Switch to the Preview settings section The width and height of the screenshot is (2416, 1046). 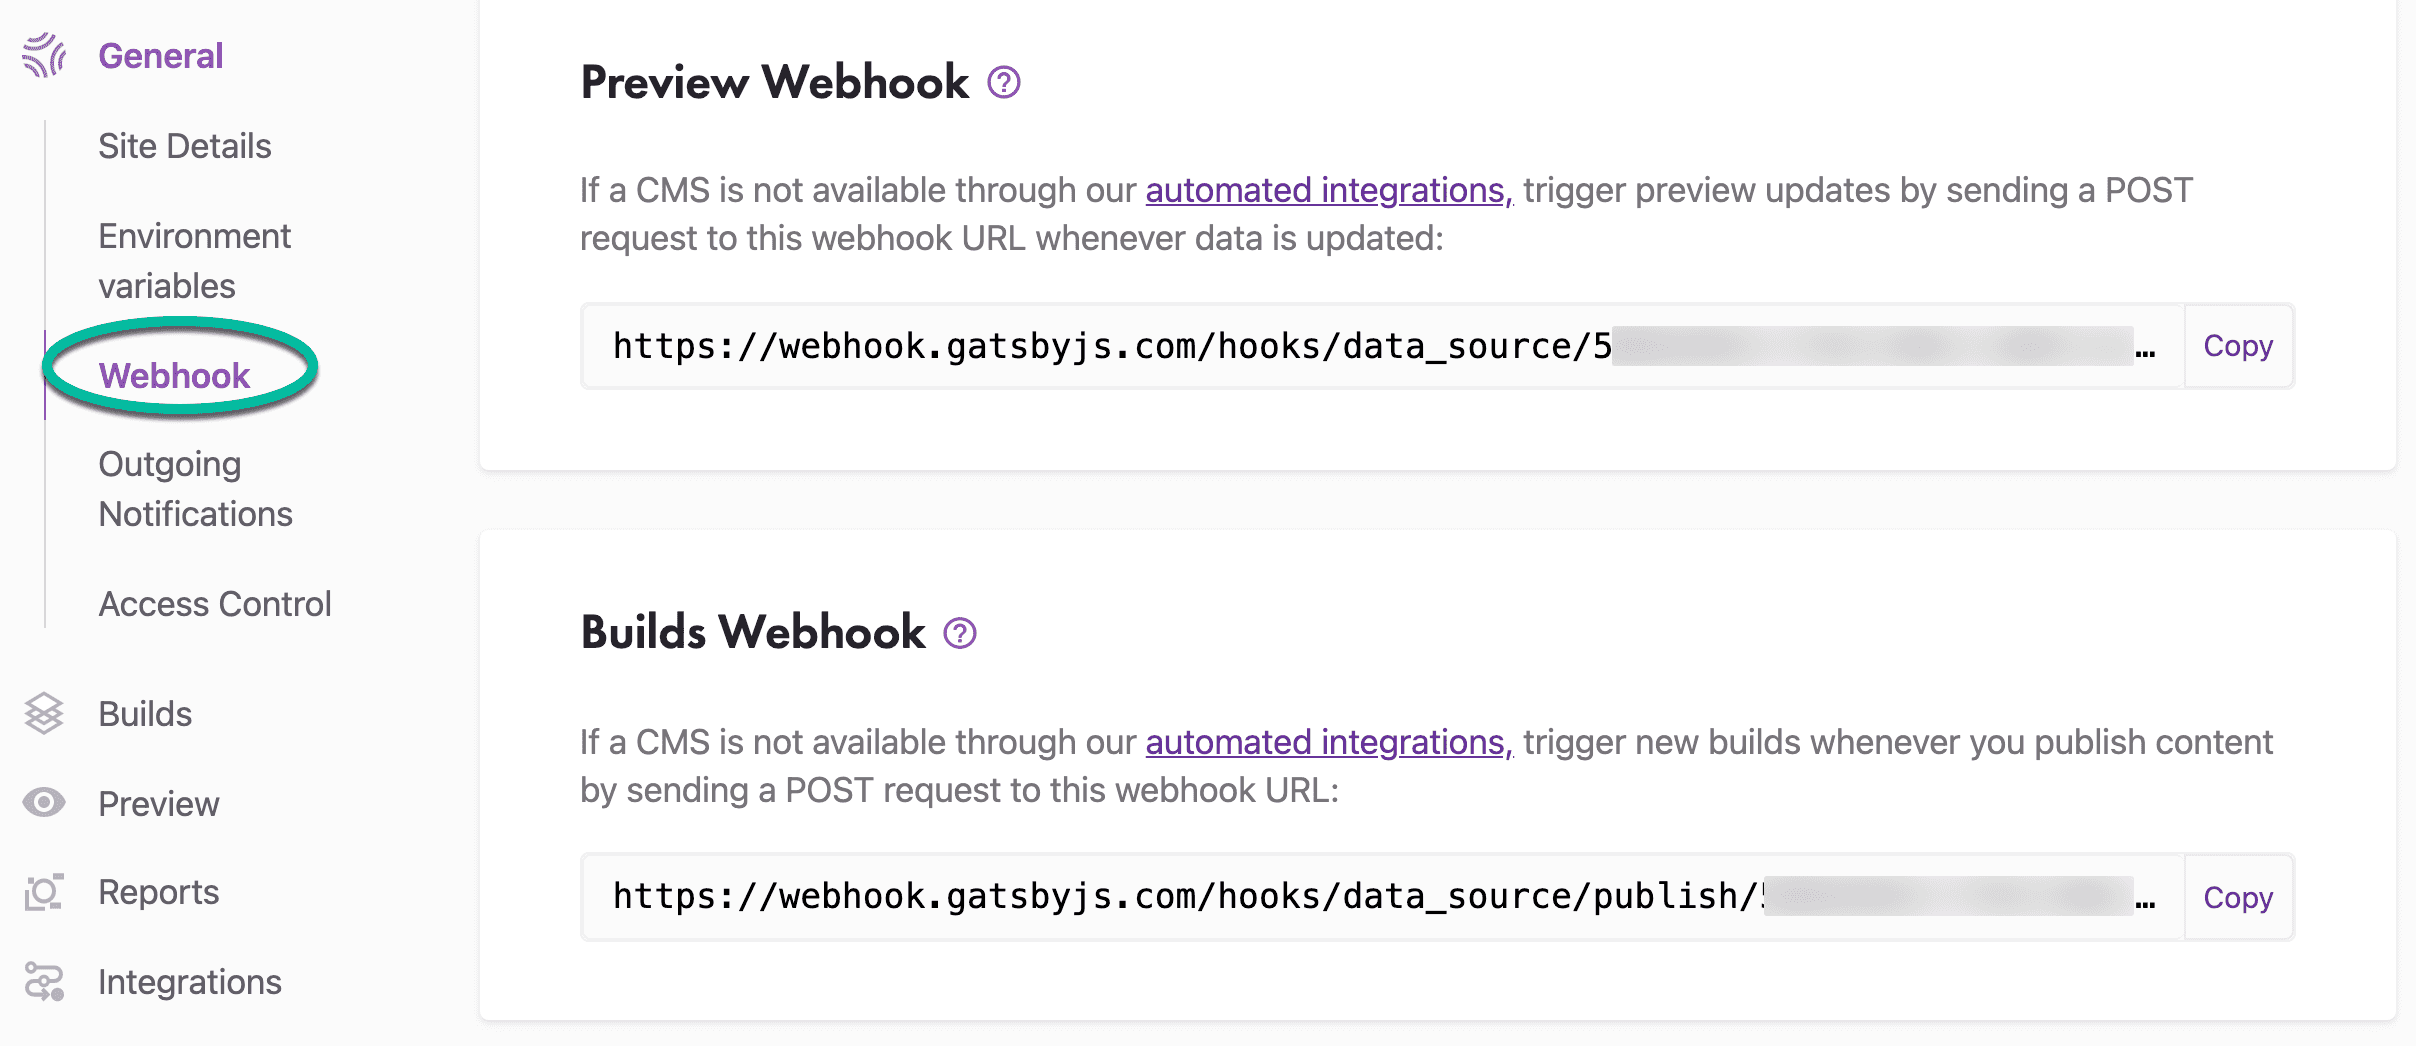click(158, 804)
